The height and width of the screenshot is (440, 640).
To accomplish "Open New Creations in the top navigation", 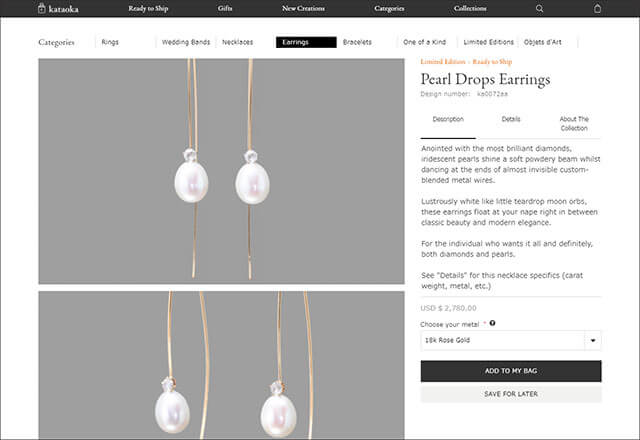I will 303,9.
